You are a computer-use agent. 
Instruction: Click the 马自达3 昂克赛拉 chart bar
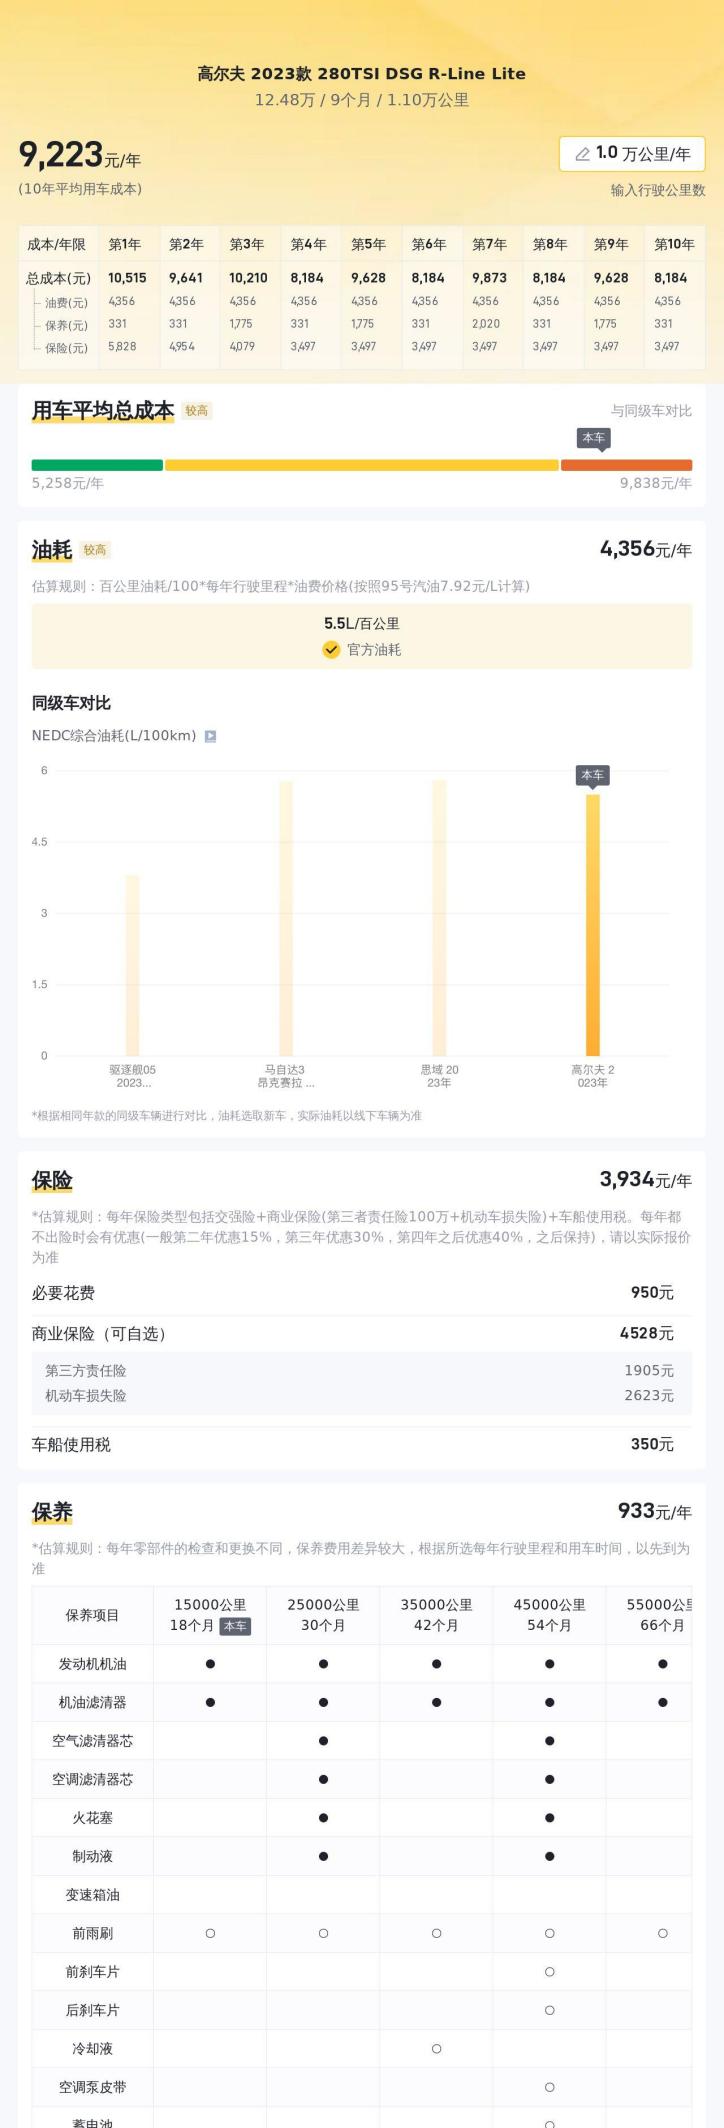point(286,918)
